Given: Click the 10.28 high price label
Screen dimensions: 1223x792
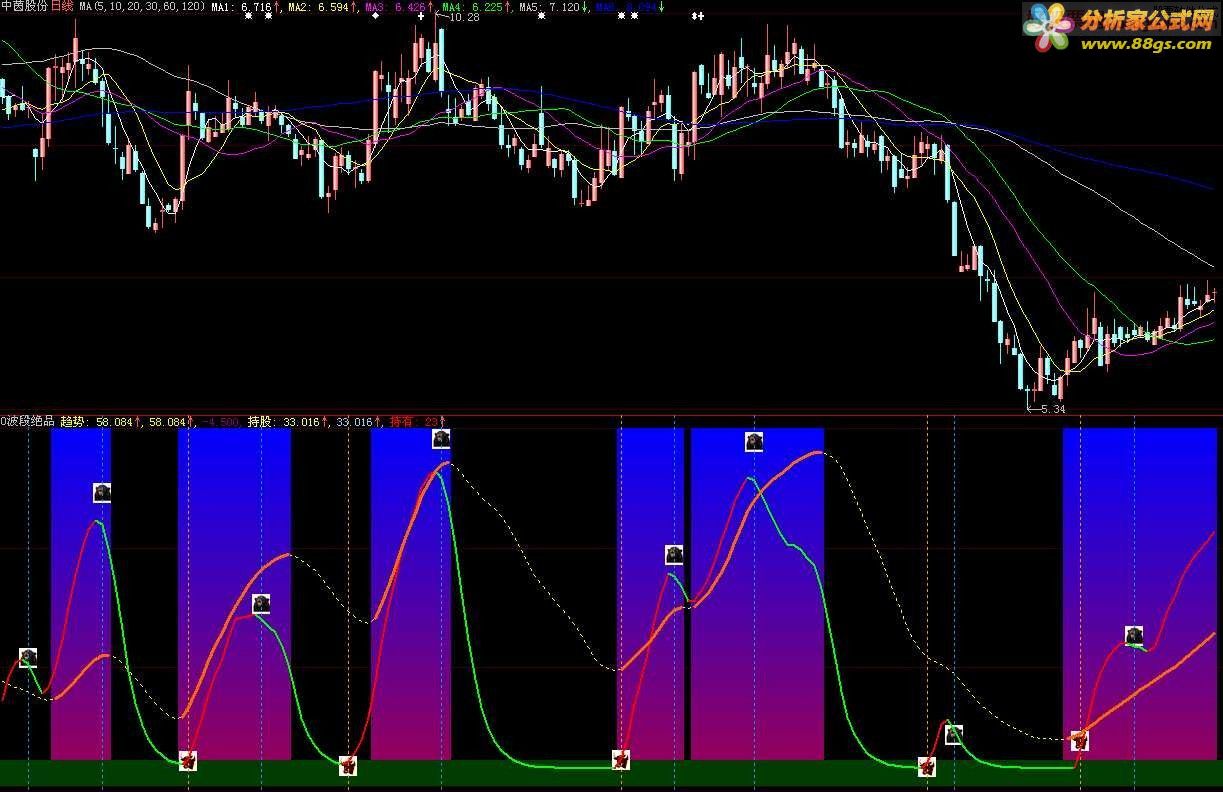Looking at the screenshot, I should coord(464,17).
